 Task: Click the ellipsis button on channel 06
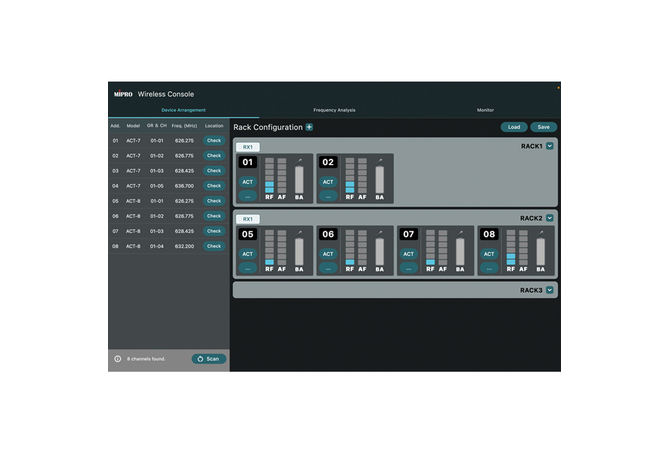tap(328, 268)
